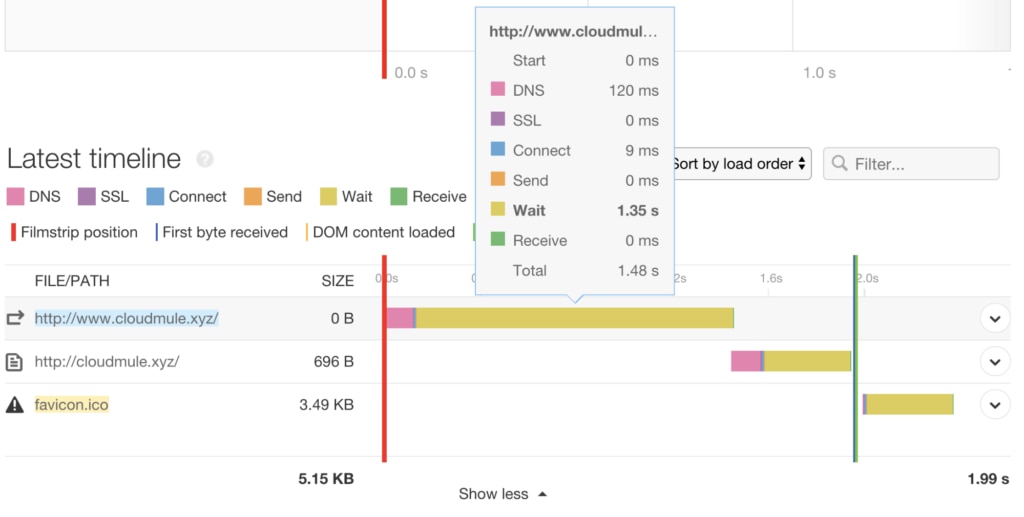1024x517 pixels.
Task: Click the yellow Wait legend swatch
Action: click(328, 196)
